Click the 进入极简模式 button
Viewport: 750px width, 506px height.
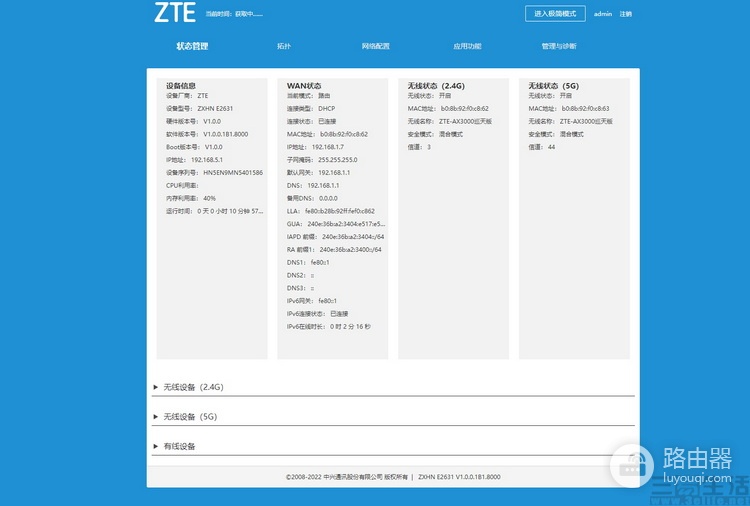[x=555, y=13]
